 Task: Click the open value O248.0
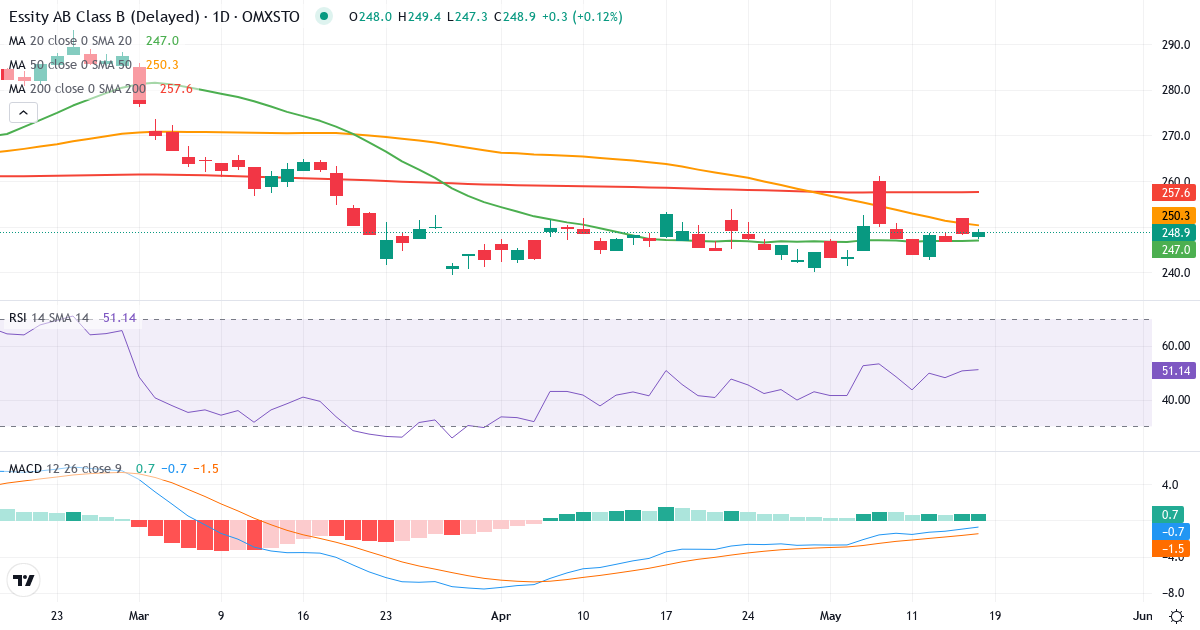tap(368, 17)
